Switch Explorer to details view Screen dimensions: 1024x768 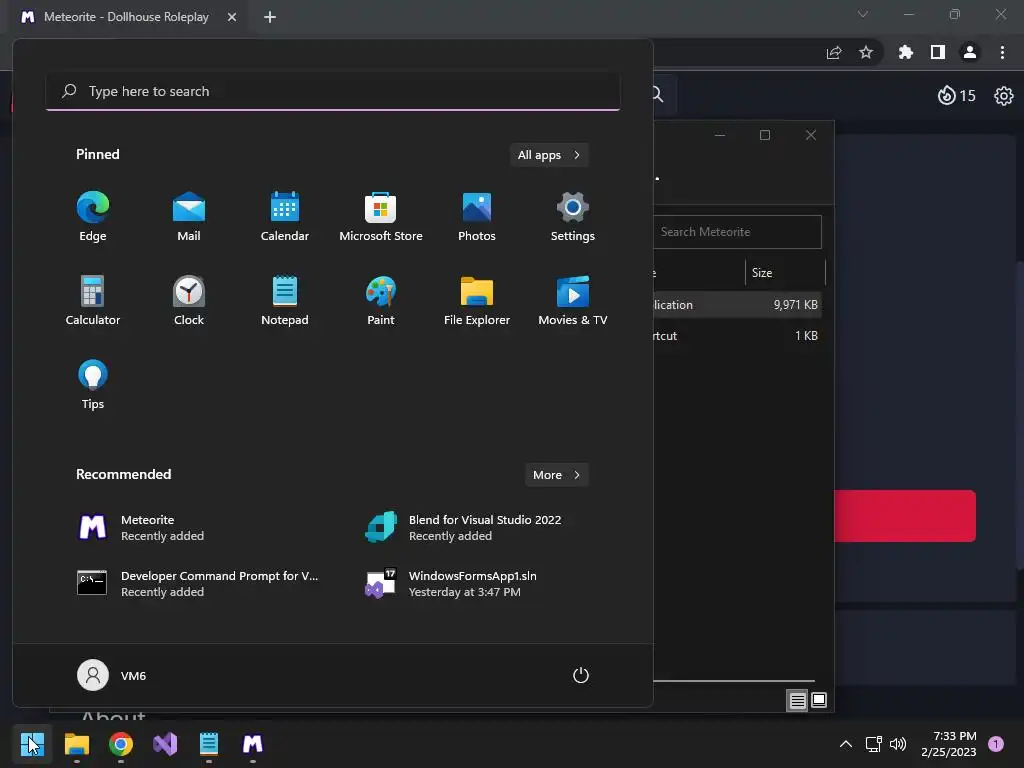797,701
